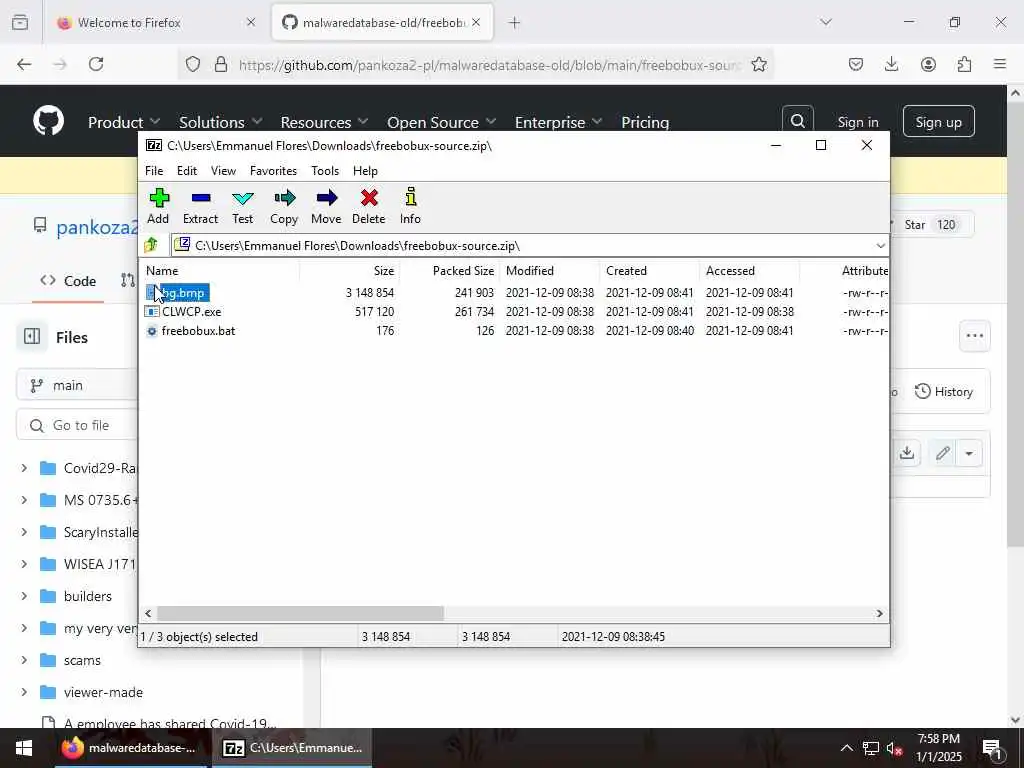
Task: Open Firefox Pocket save icon
Action: 856,64
